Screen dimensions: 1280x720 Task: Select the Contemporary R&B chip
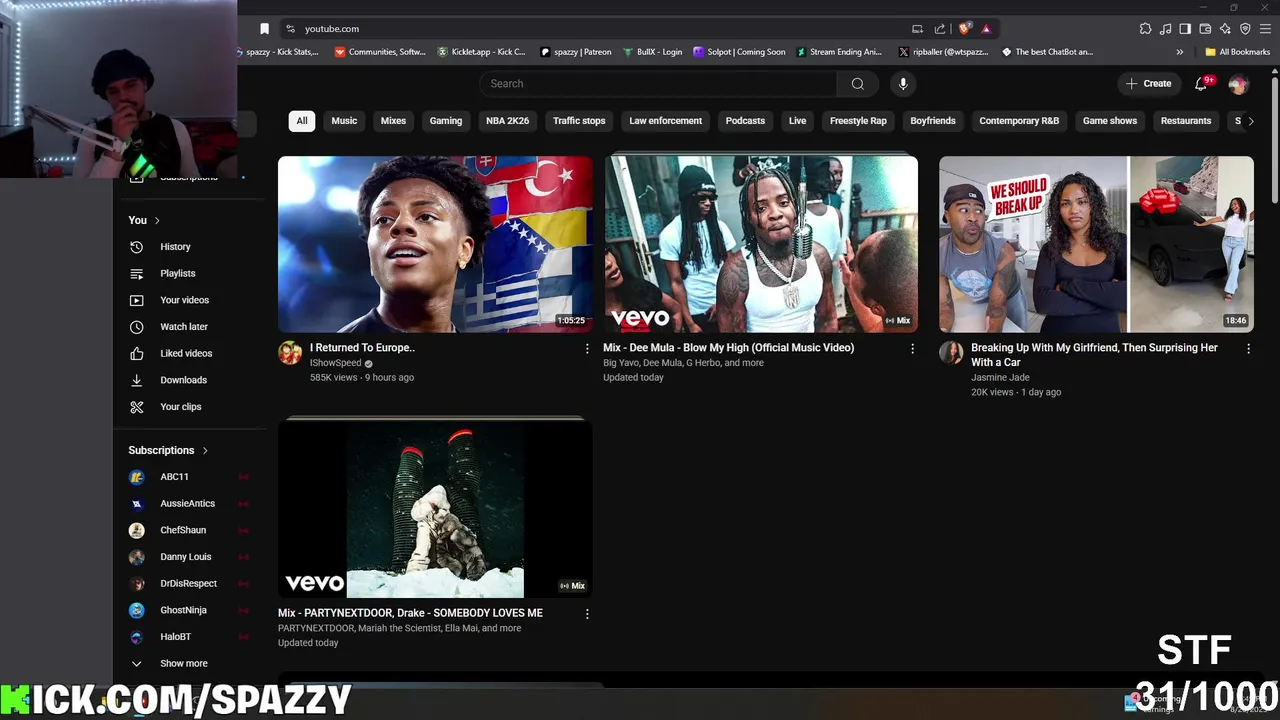1019,121
